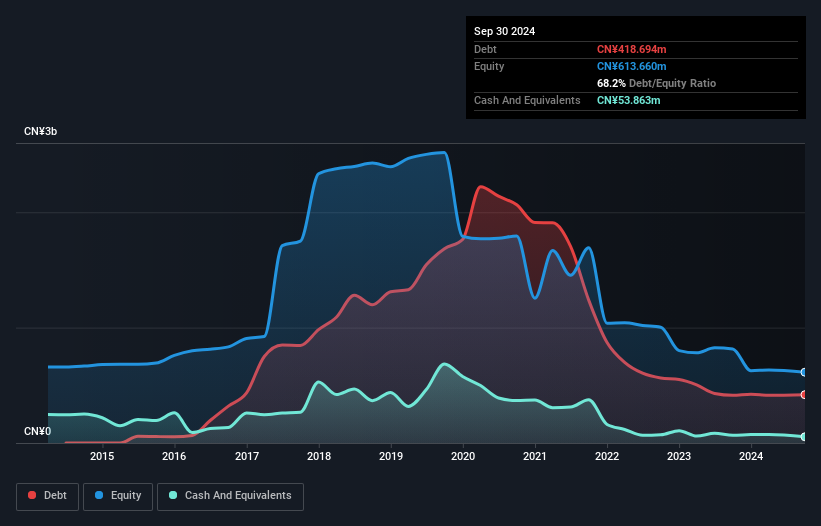
Task: Select the 2020 x-axis label
Action: coord(463,456)
